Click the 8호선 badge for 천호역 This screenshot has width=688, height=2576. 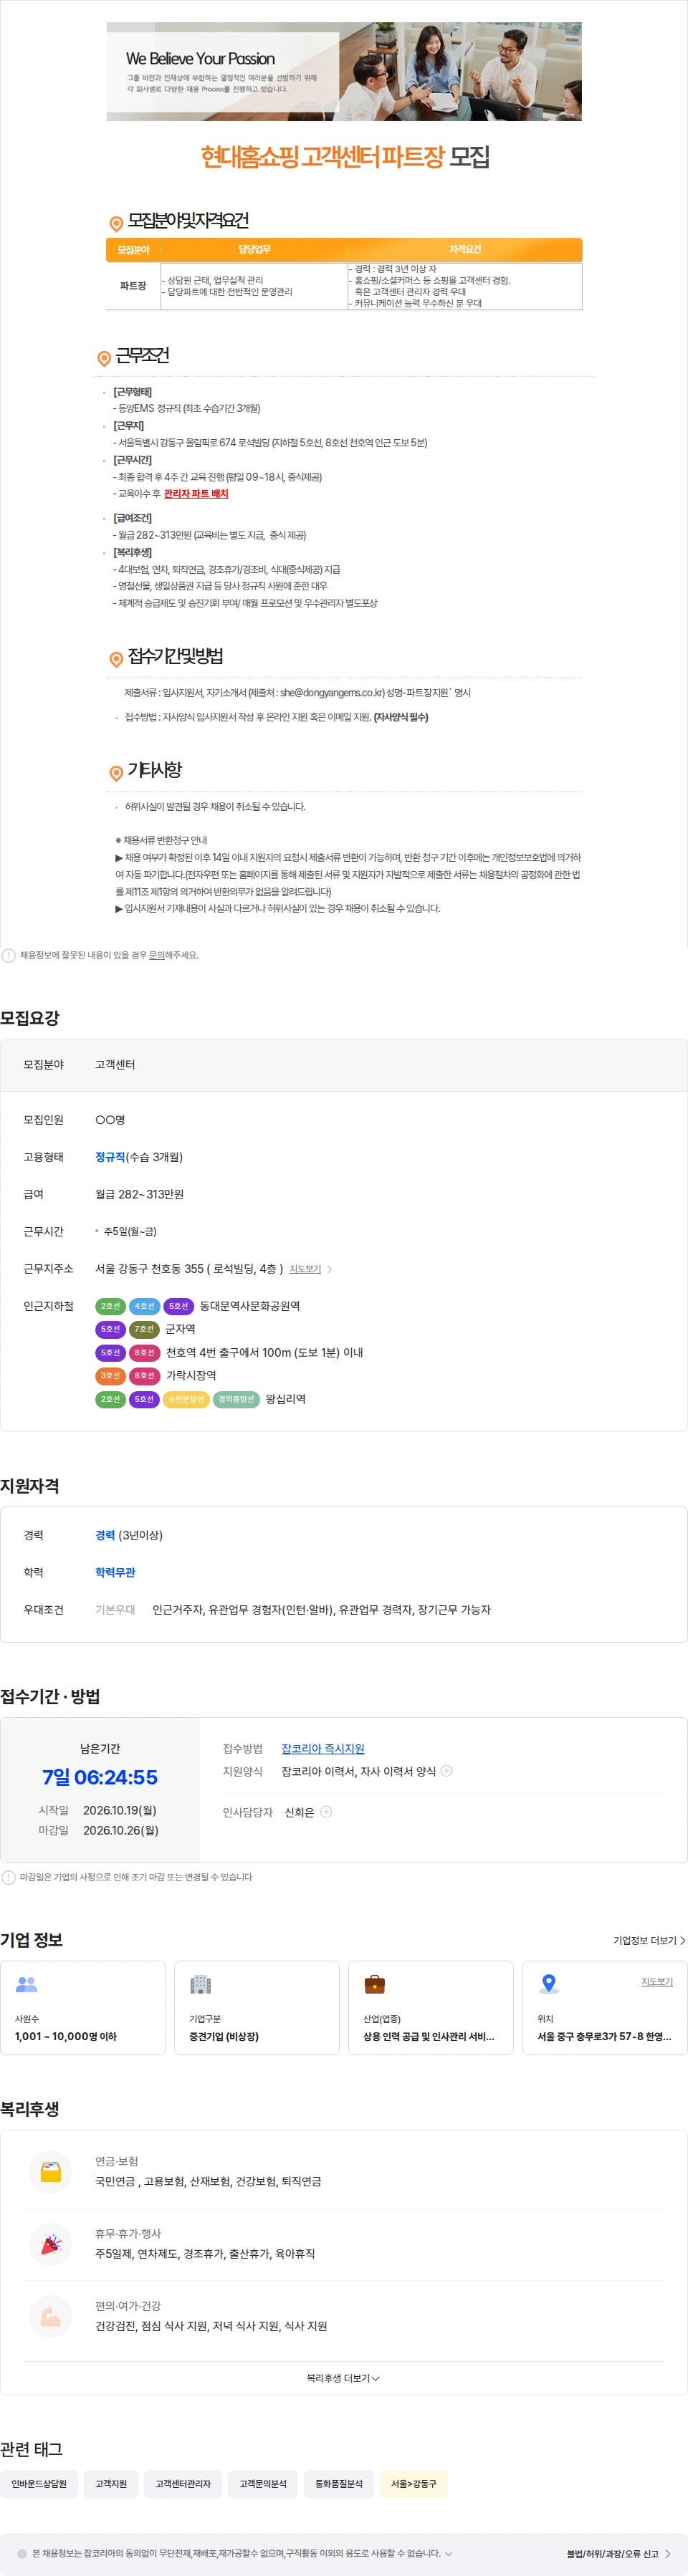[144, 1352]
